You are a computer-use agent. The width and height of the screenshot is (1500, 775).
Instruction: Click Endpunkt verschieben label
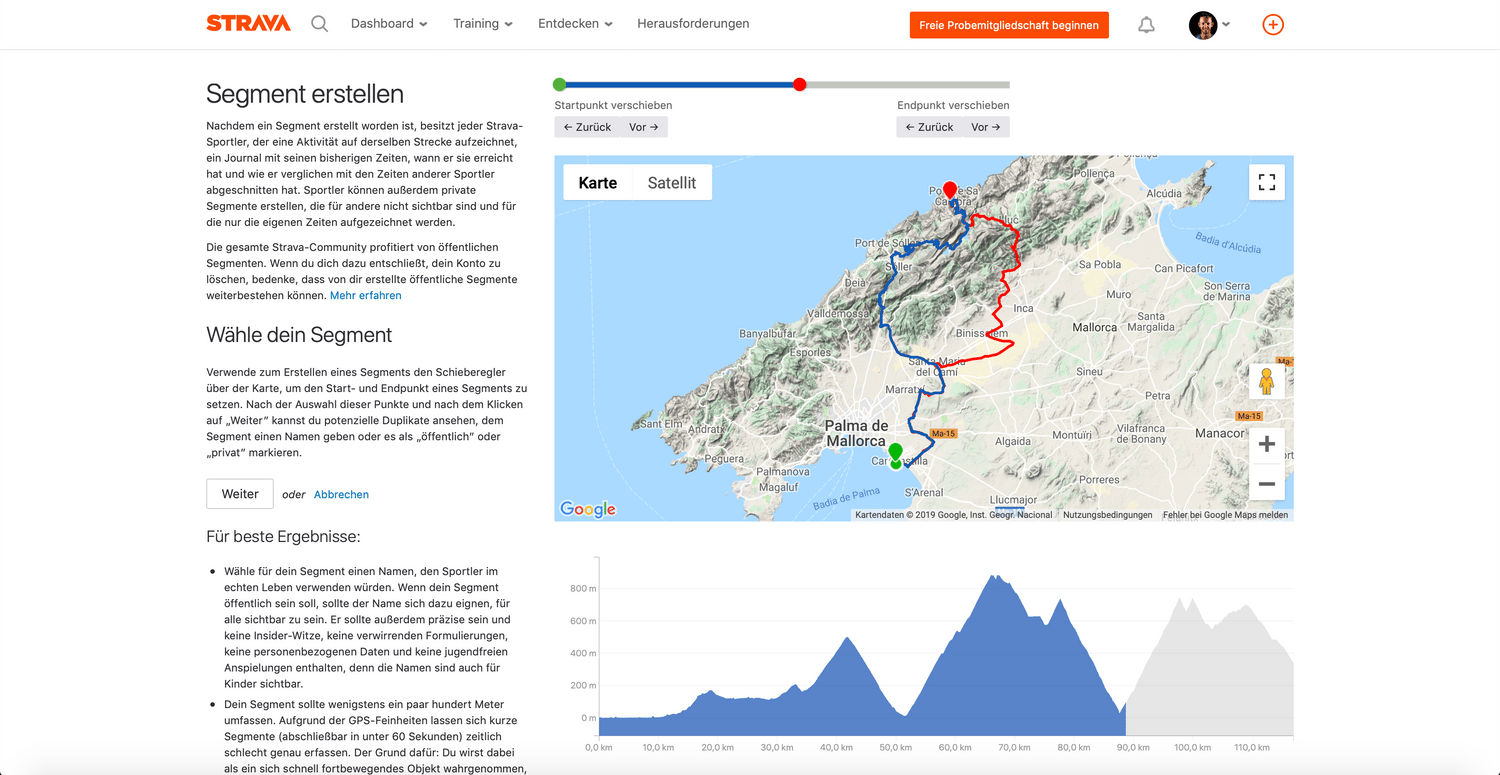953,105
